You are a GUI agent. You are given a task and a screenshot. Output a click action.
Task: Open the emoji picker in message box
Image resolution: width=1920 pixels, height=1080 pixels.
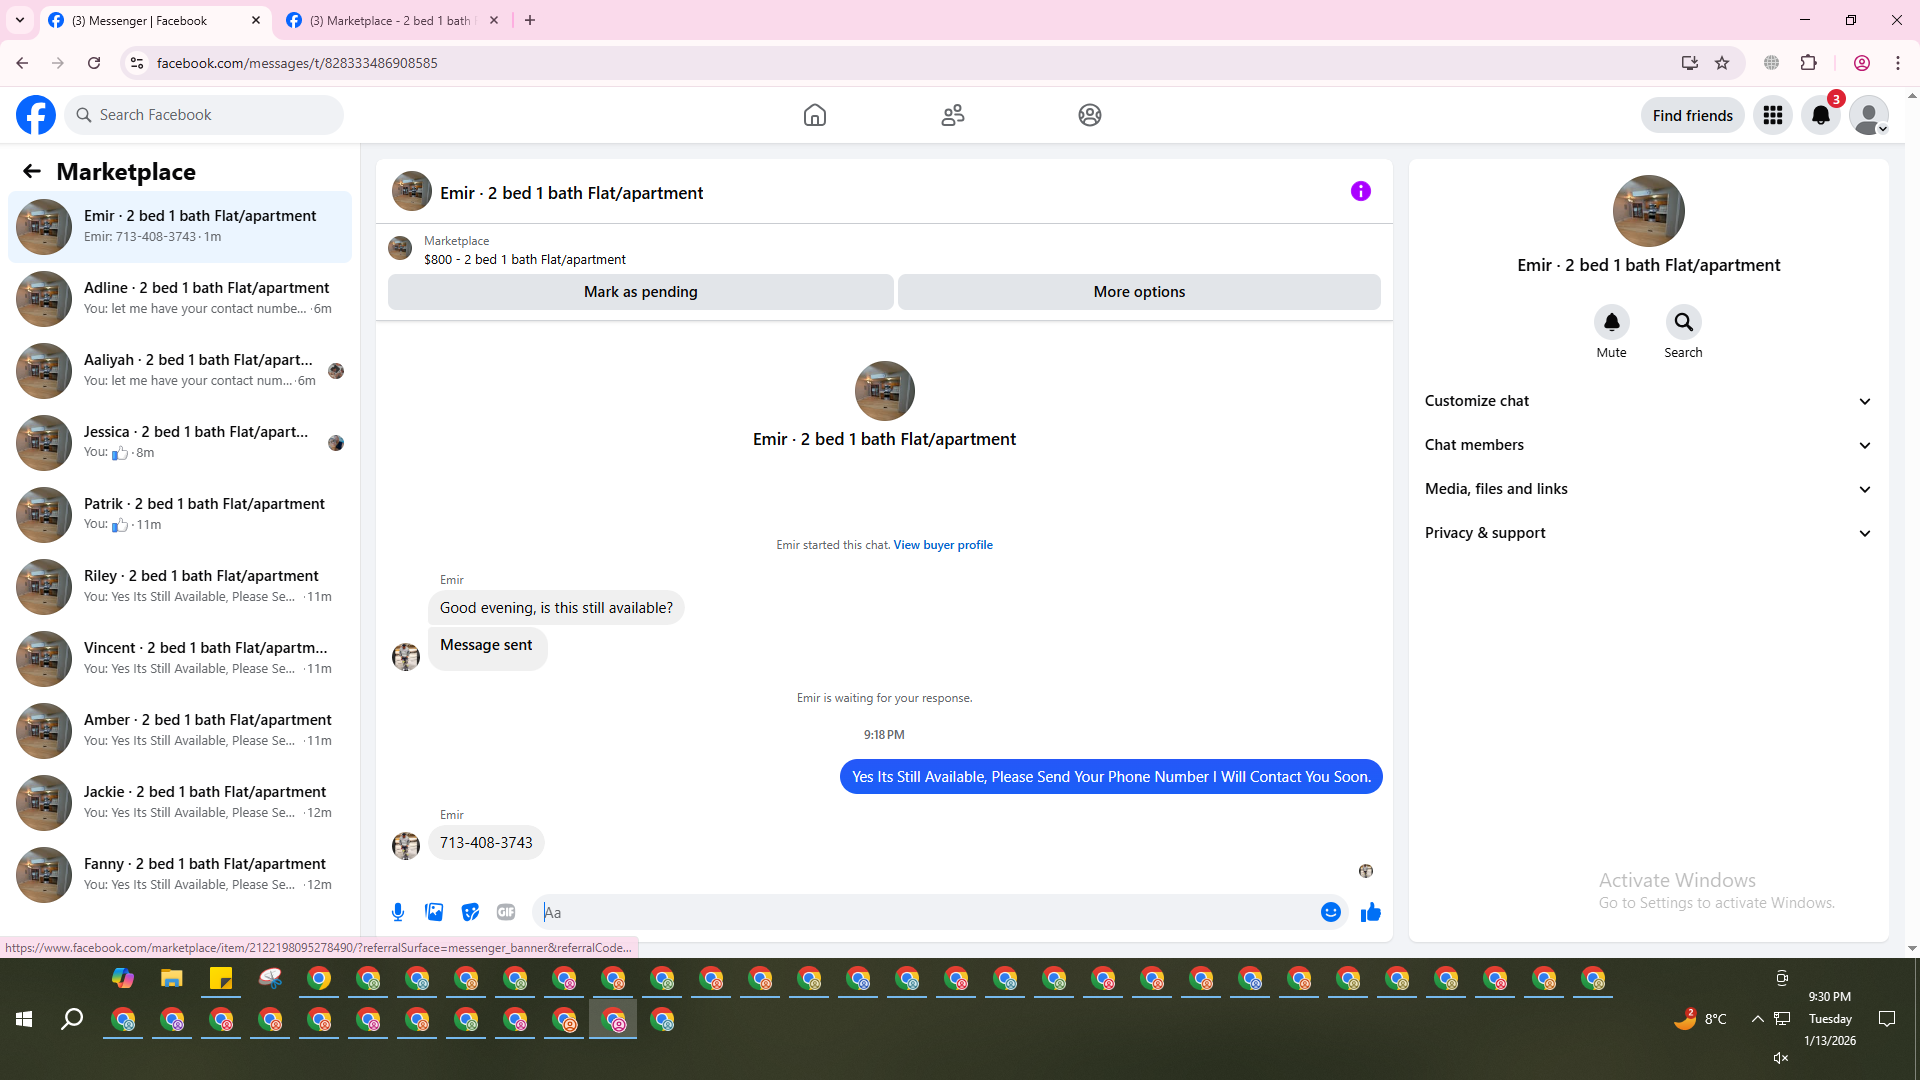[x=1330, y=912]
